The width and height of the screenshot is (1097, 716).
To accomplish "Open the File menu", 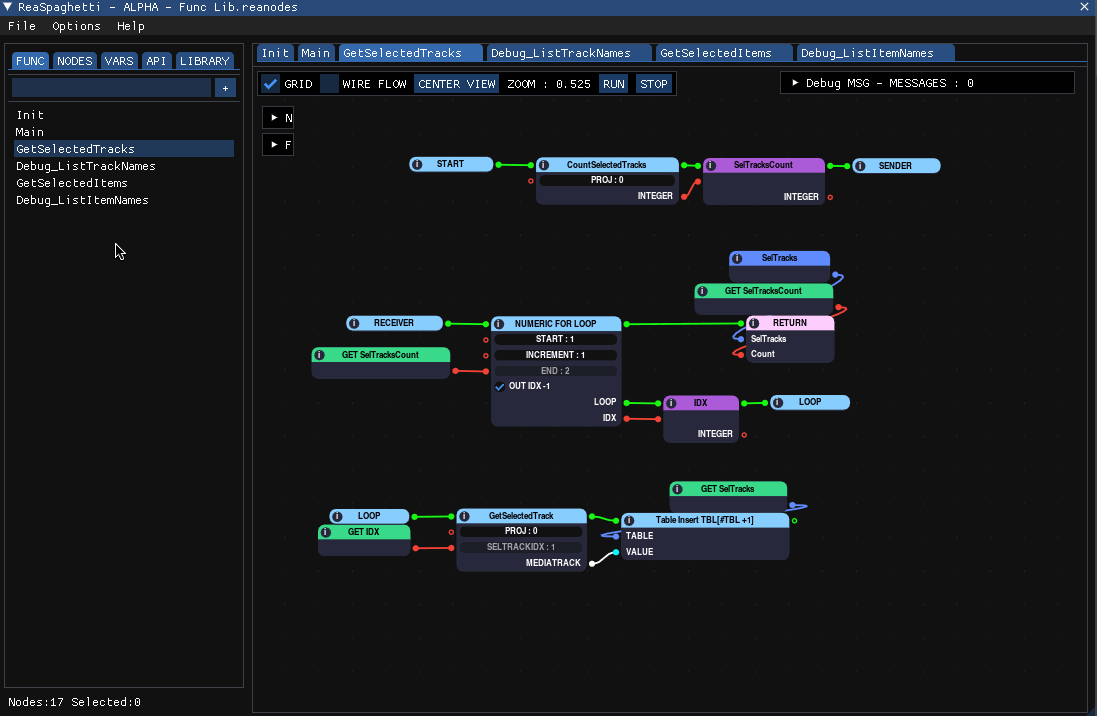I will [22, 26].
